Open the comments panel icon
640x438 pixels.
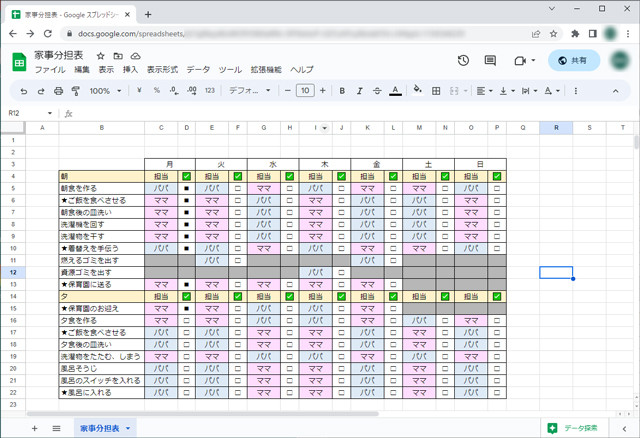(x=491, y=61)
